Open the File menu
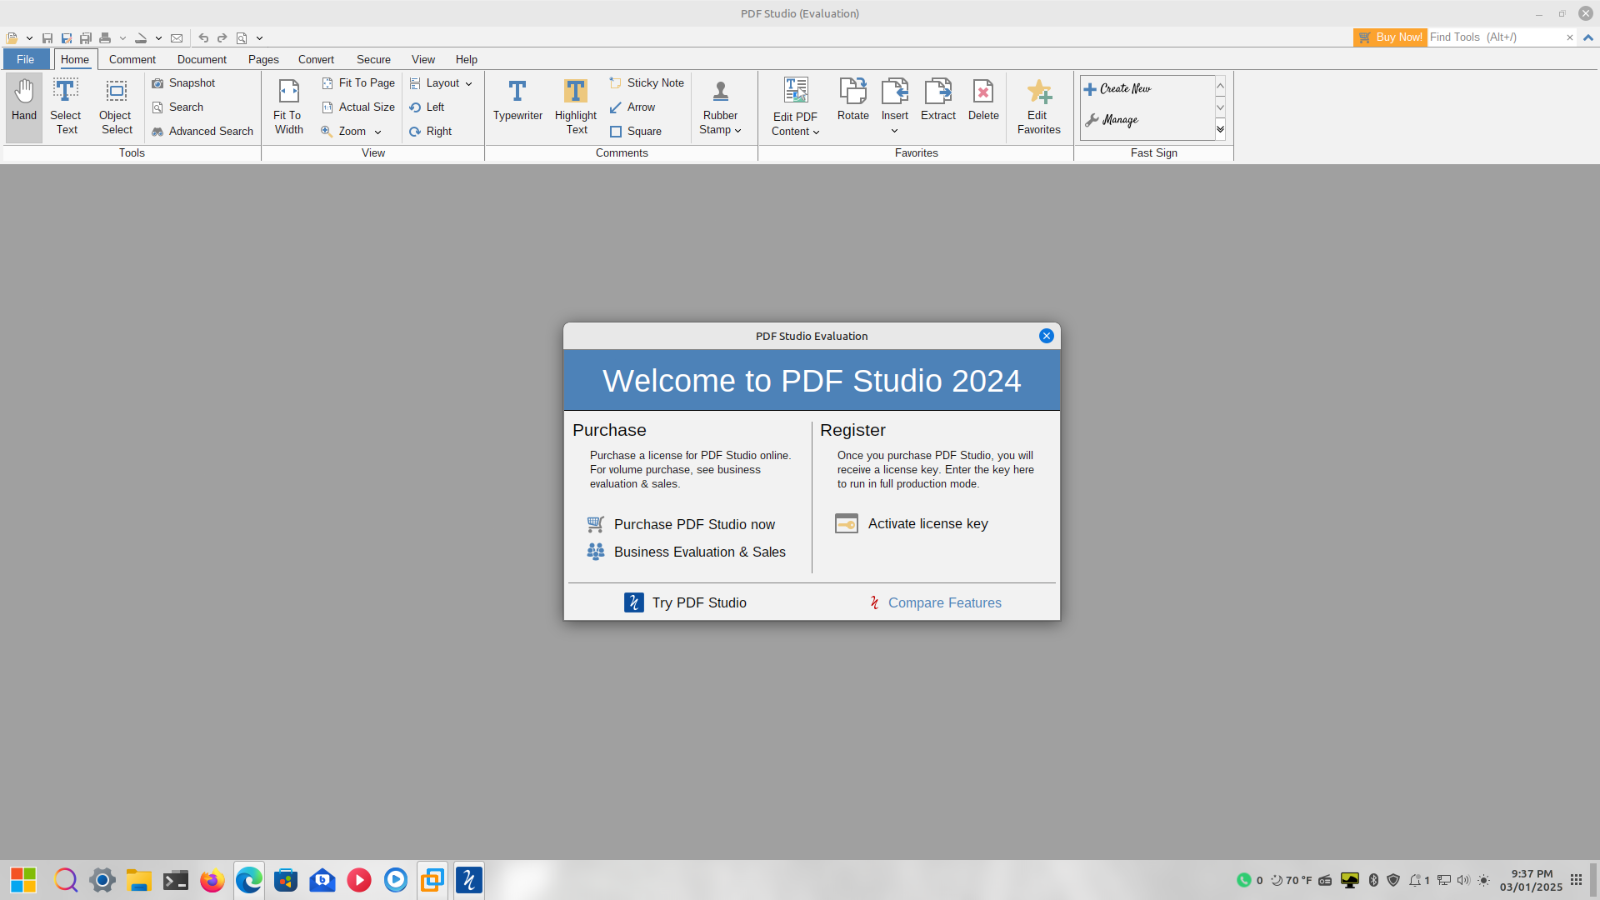The height and width of the screenshot is (900, 1600). click(x=25, y=59)
